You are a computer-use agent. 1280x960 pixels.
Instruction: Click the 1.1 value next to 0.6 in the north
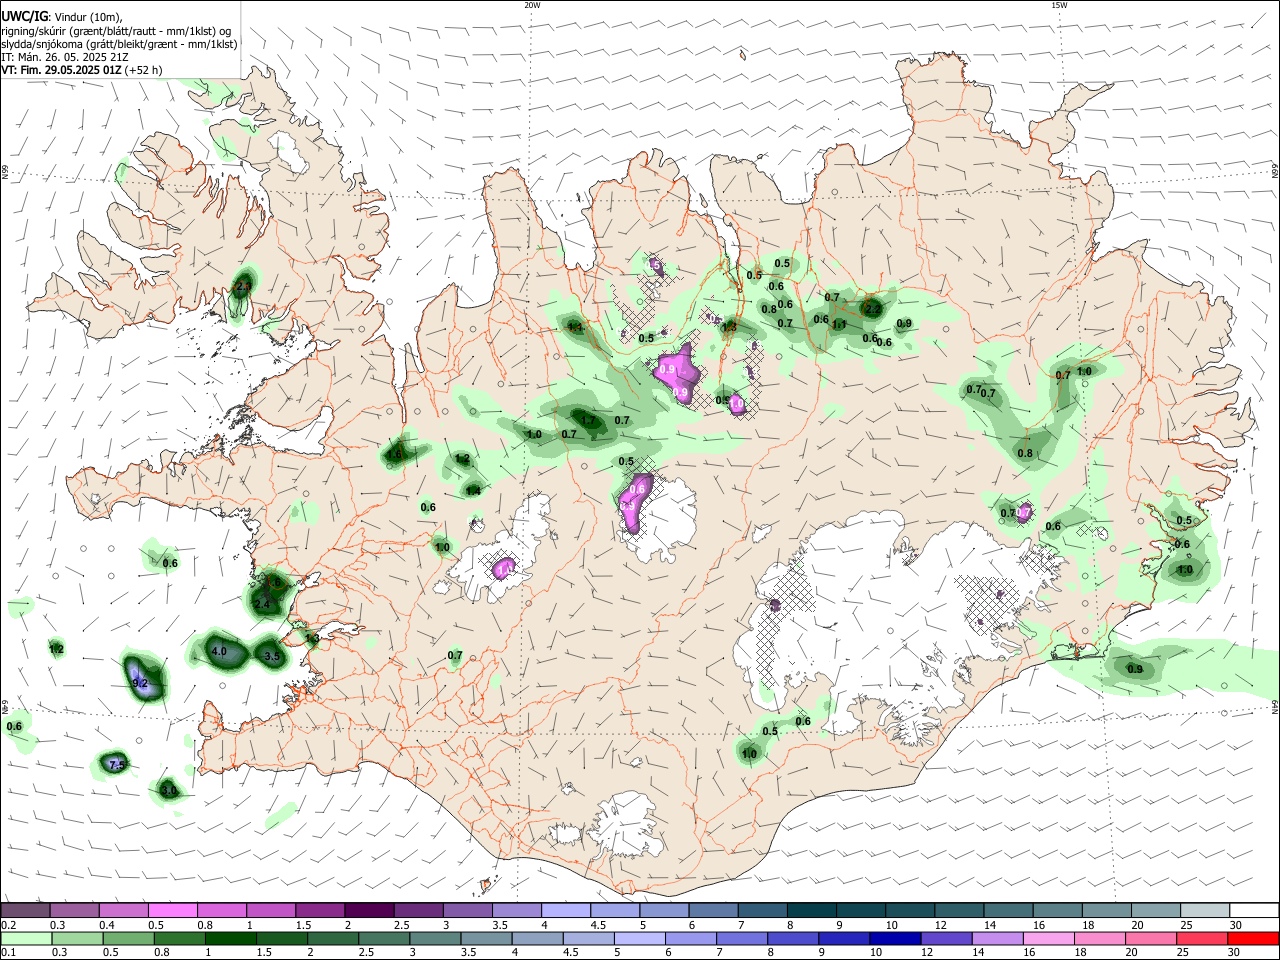[x=840, y=325]
